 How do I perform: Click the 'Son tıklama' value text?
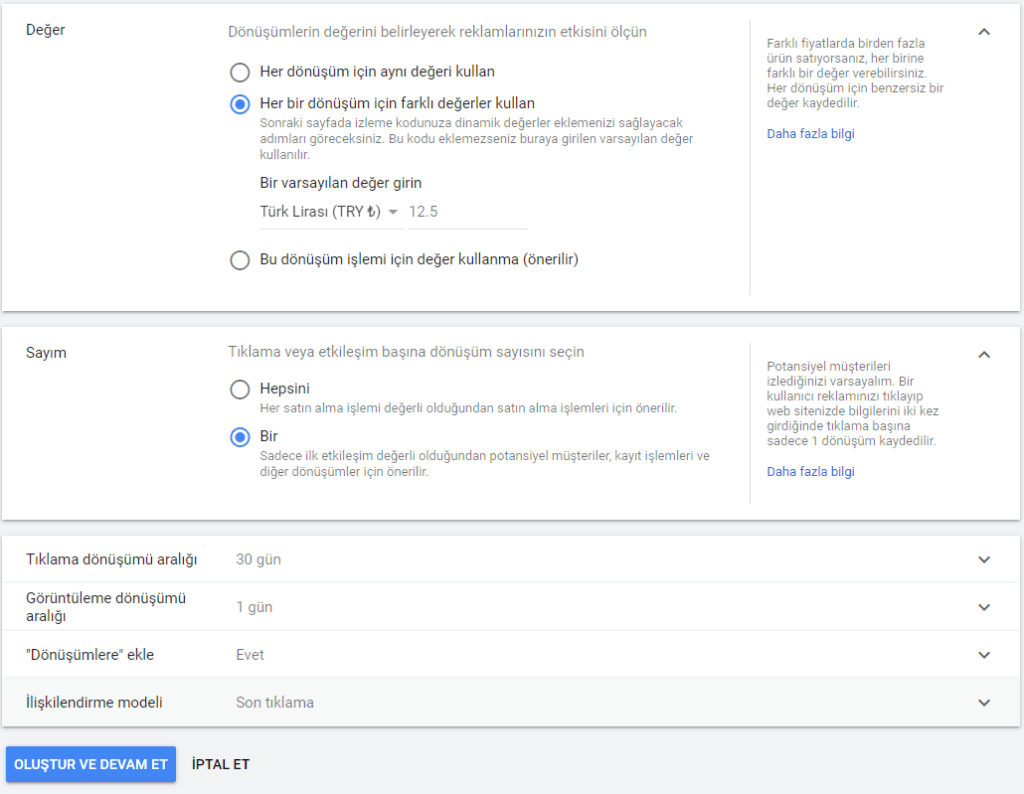coord(275,703)
